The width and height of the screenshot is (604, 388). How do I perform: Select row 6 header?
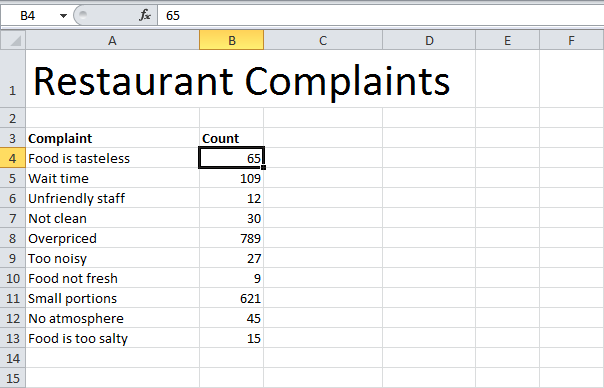point(13,198)
